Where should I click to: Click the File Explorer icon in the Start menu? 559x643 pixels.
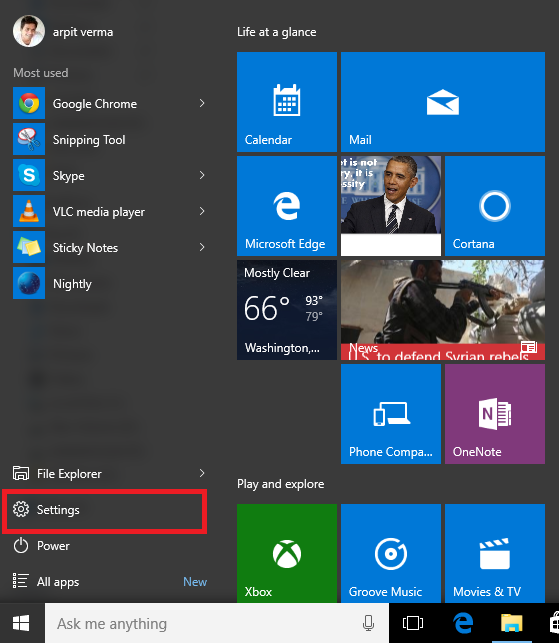pos(21,473)
